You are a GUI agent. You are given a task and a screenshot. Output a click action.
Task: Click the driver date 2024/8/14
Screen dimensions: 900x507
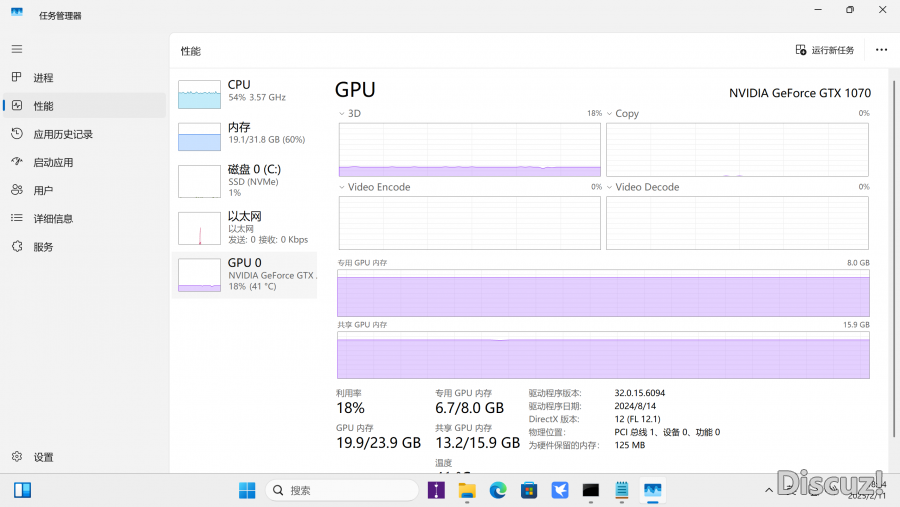coord(635,406)
